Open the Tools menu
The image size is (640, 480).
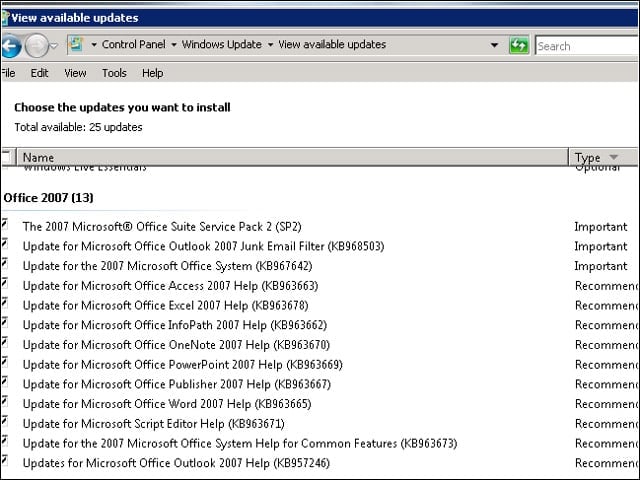(x=114, y=73)
